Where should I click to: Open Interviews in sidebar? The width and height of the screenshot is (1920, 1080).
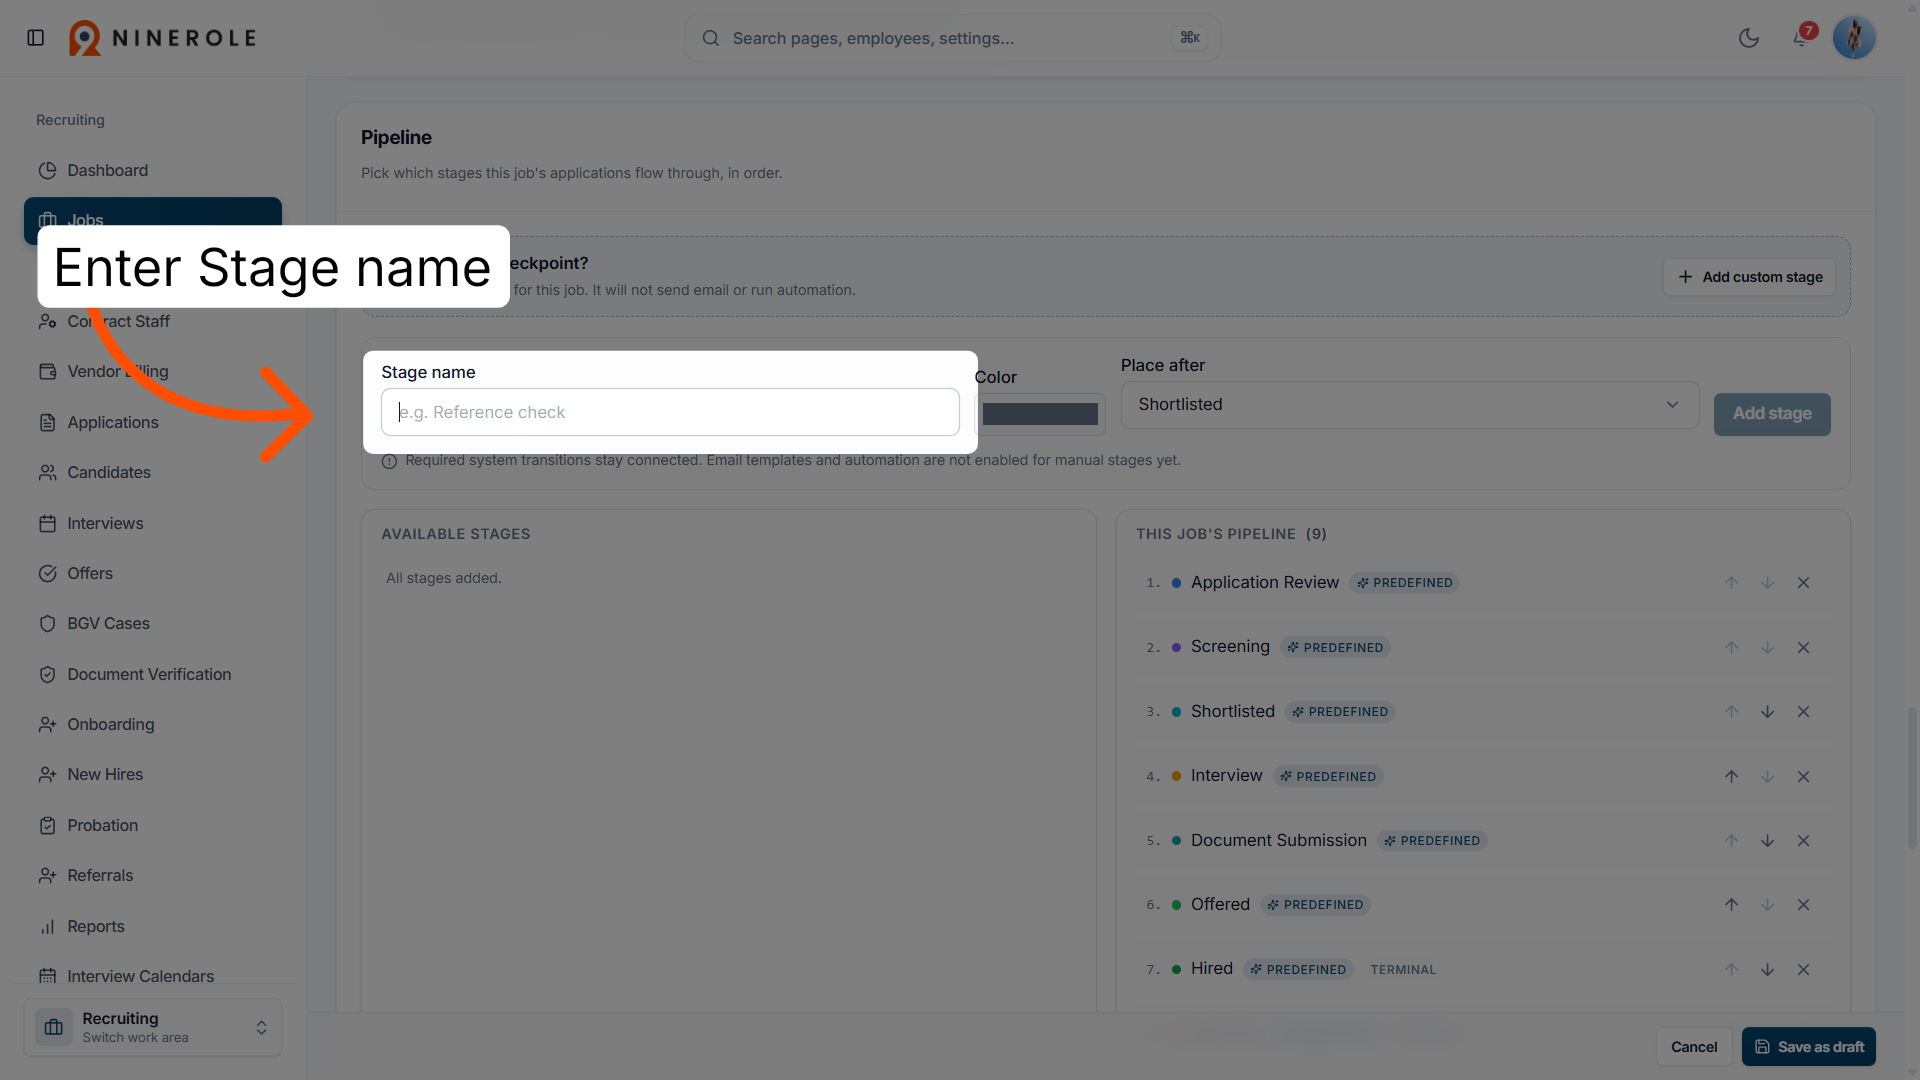coord(153,523)
